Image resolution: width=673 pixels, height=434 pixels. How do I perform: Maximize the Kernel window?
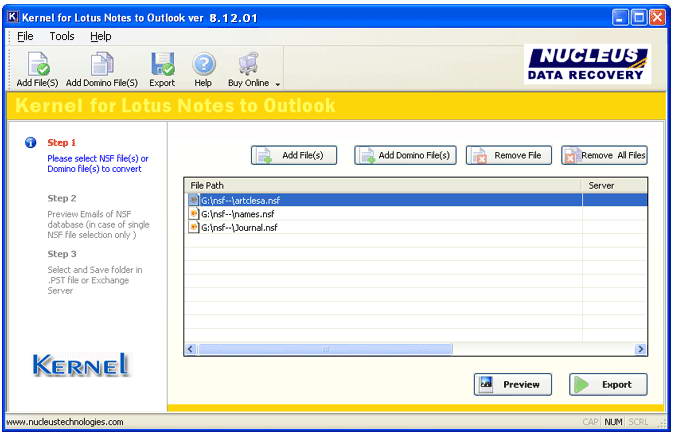[639, 18]
